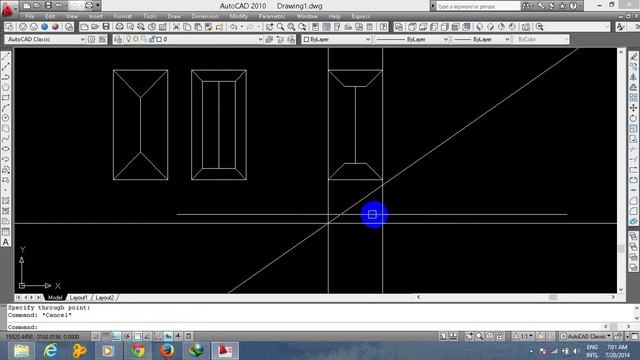The width and height of the screenshot is (640, 360).
Task: Select the Arc draw tool
Action: [6, 108]
